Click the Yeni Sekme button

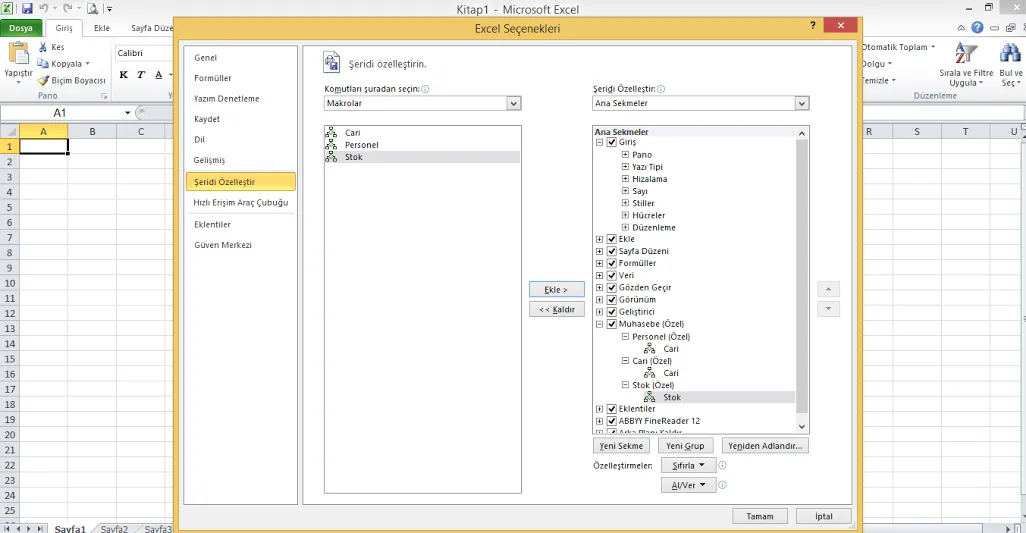[x=621, y=446]
